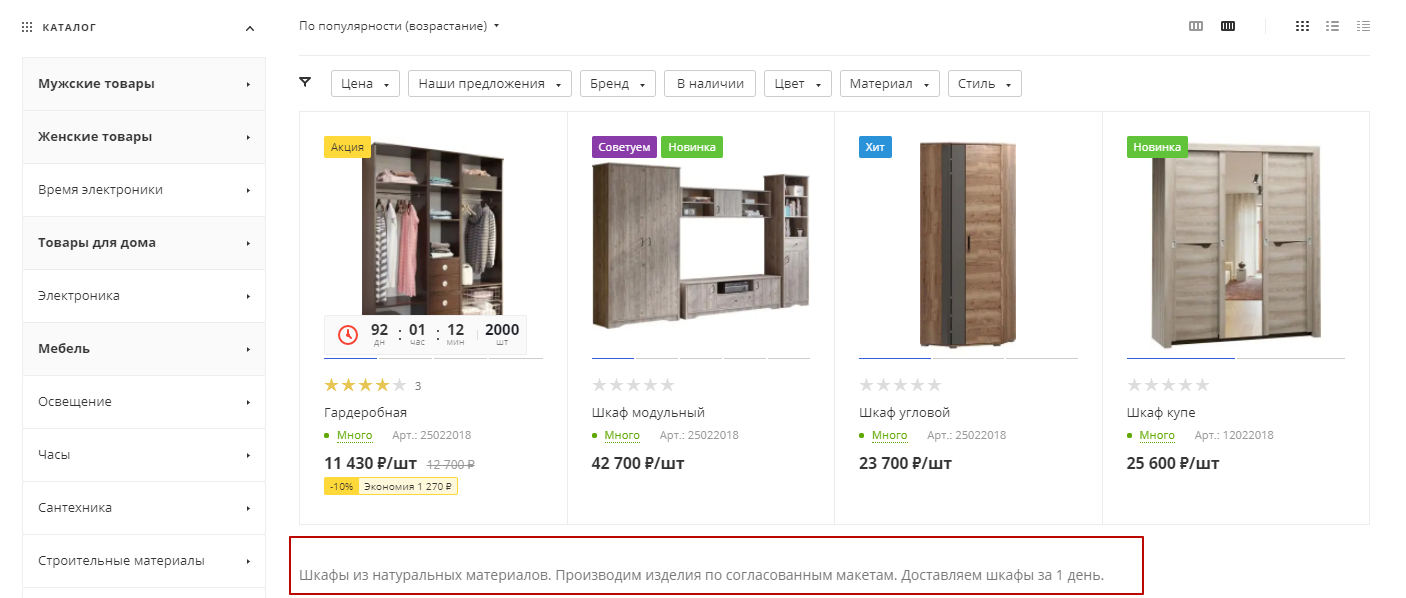Viewport: 1406px width, 598px height.
Task: Collapse the КАТАЛОГ menu chevron
Action: tap(250, 28)
